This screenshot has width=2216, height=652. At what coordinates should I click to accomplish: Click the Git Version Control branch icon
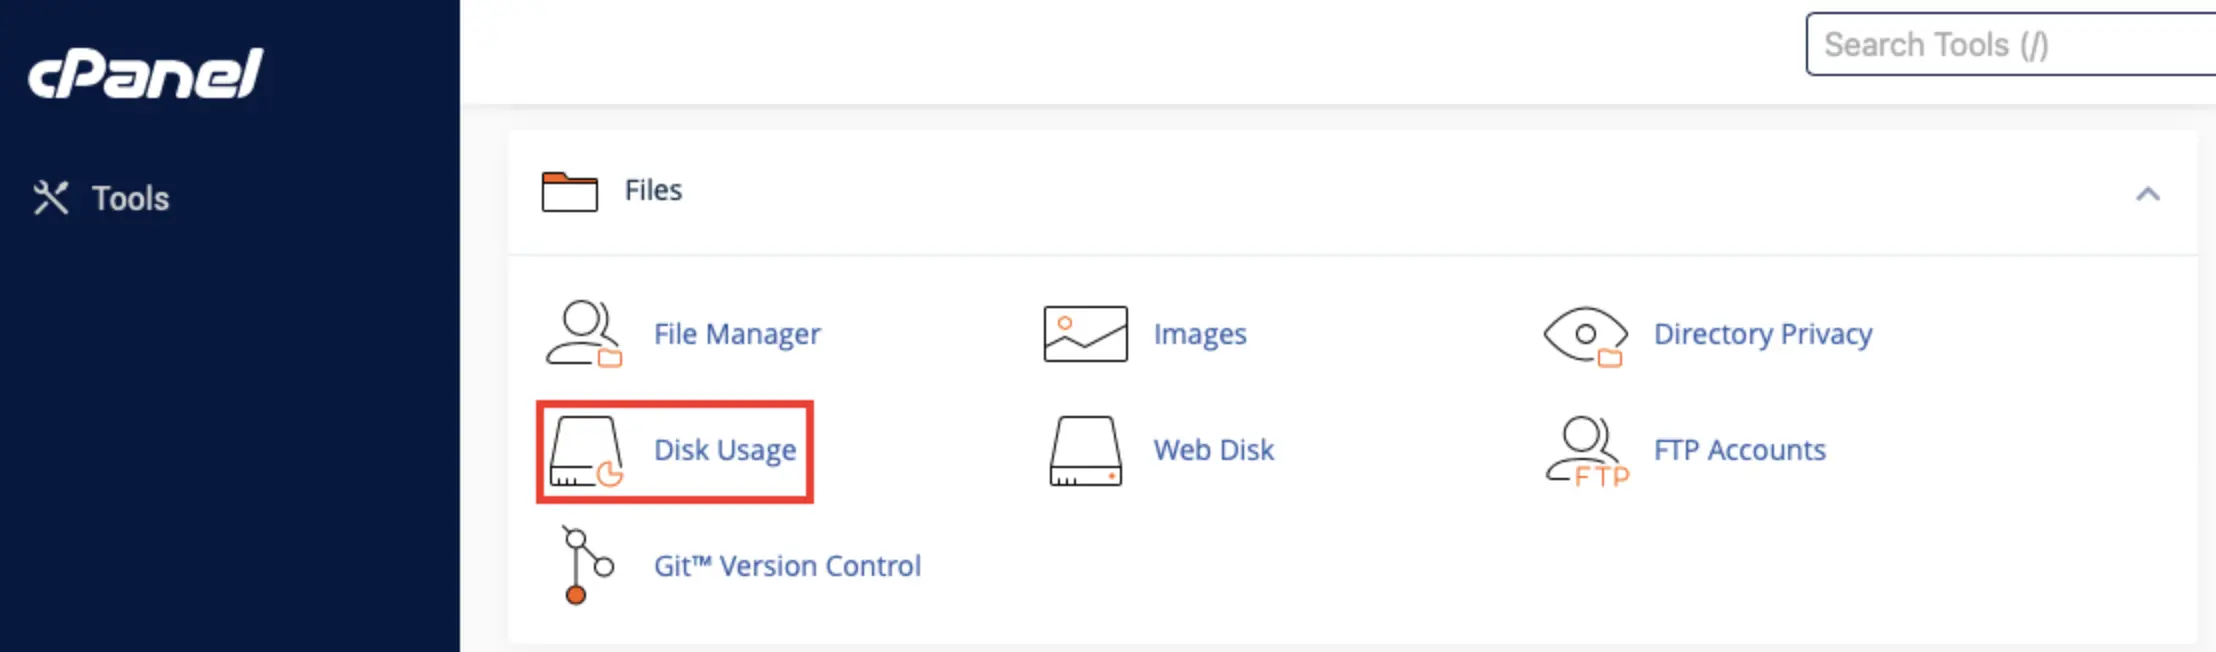pos(586,565)
